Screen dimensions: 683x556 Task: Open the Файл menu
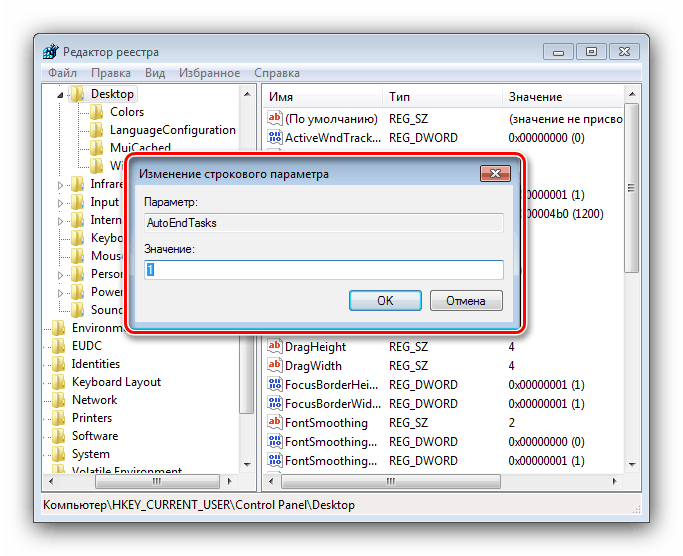click(x=62, y=73)
